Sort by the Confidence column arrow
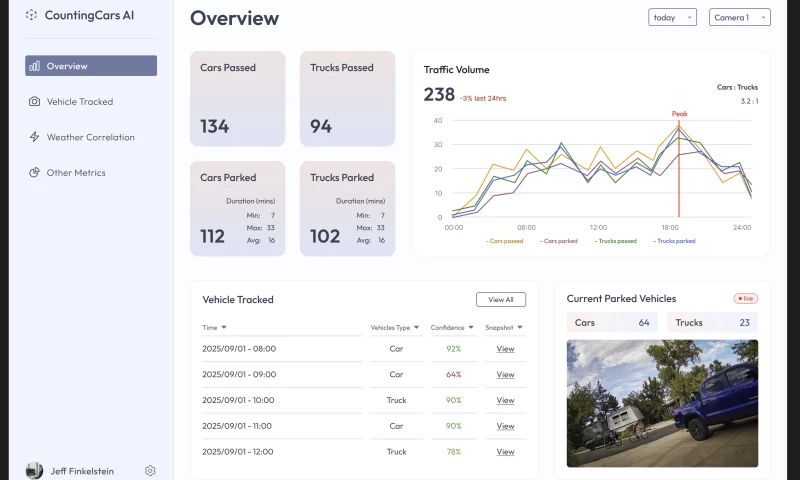800x480 pixels. [471, 327]
